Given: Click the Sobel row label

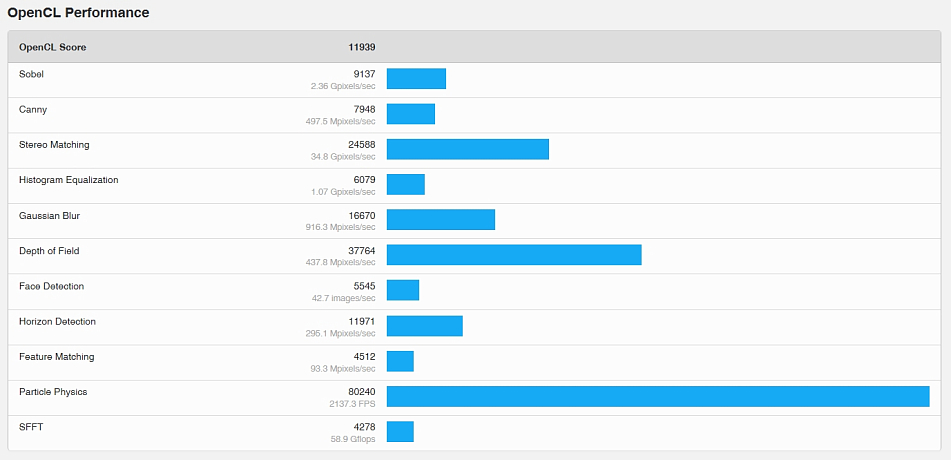Looking at the screenshot, I should pos(32,74).
